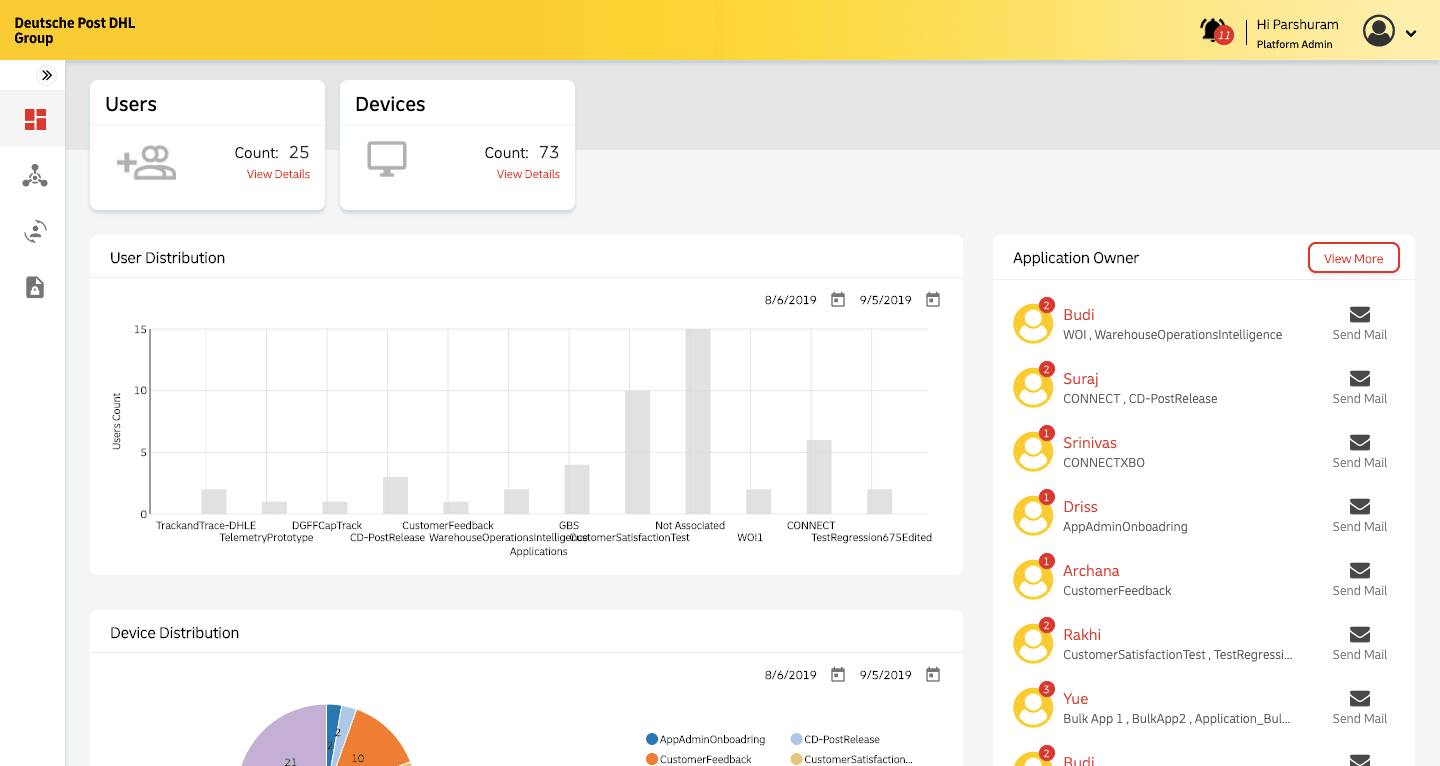The width and height of the screenshot is (1440, 766).
Task: Open start date calendar in User Distribution
Action: pyautogui.click(x=838, y=300)
